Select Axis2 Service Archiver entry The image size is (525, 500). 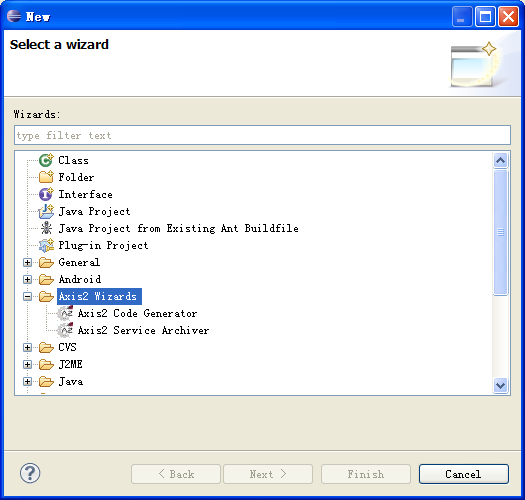[143, 331]
